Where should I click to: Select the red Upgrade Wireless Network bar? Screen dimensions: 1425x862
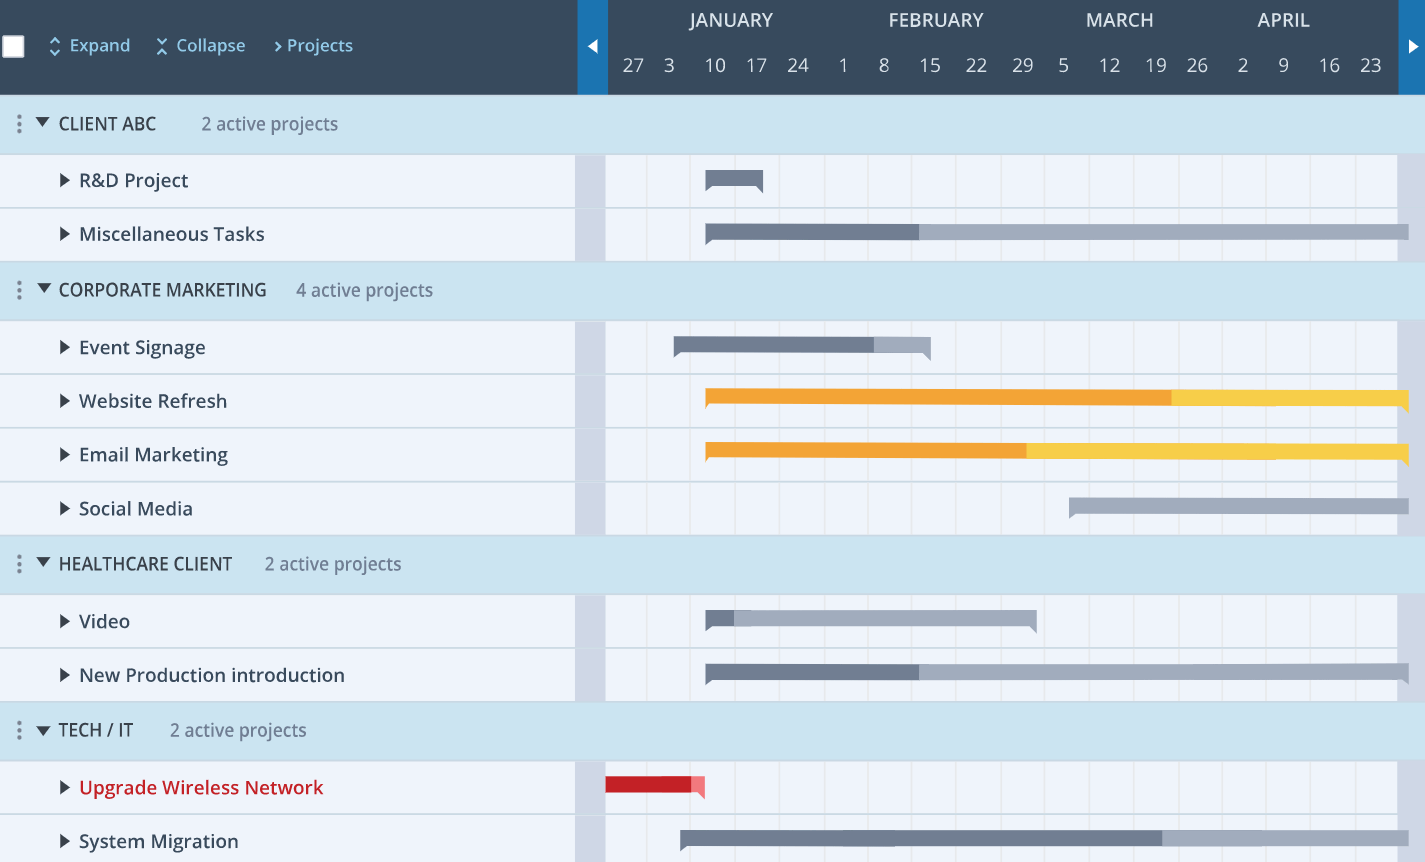(x=650, y=786)
